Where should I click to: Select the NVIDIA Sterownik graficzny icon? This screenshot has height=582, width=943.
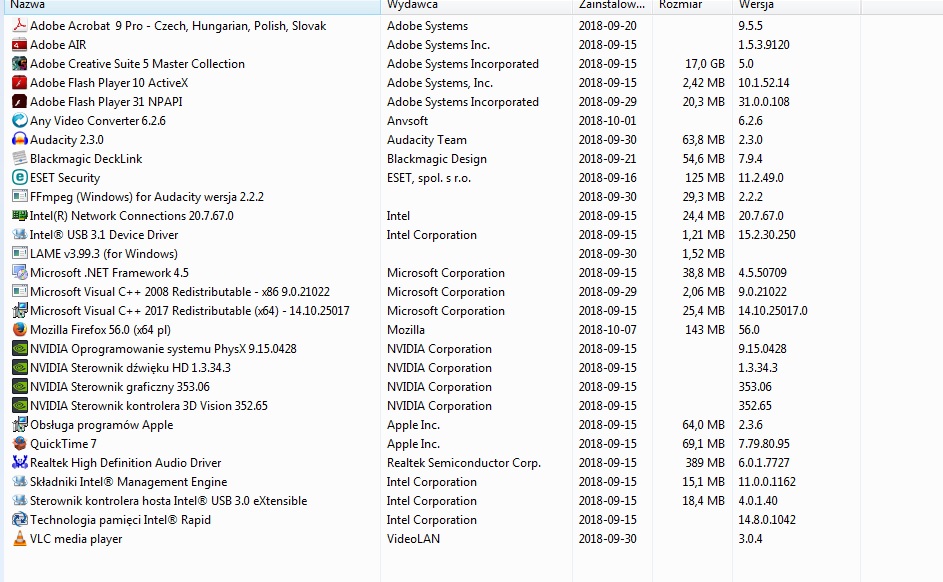[x=20, y=387]
